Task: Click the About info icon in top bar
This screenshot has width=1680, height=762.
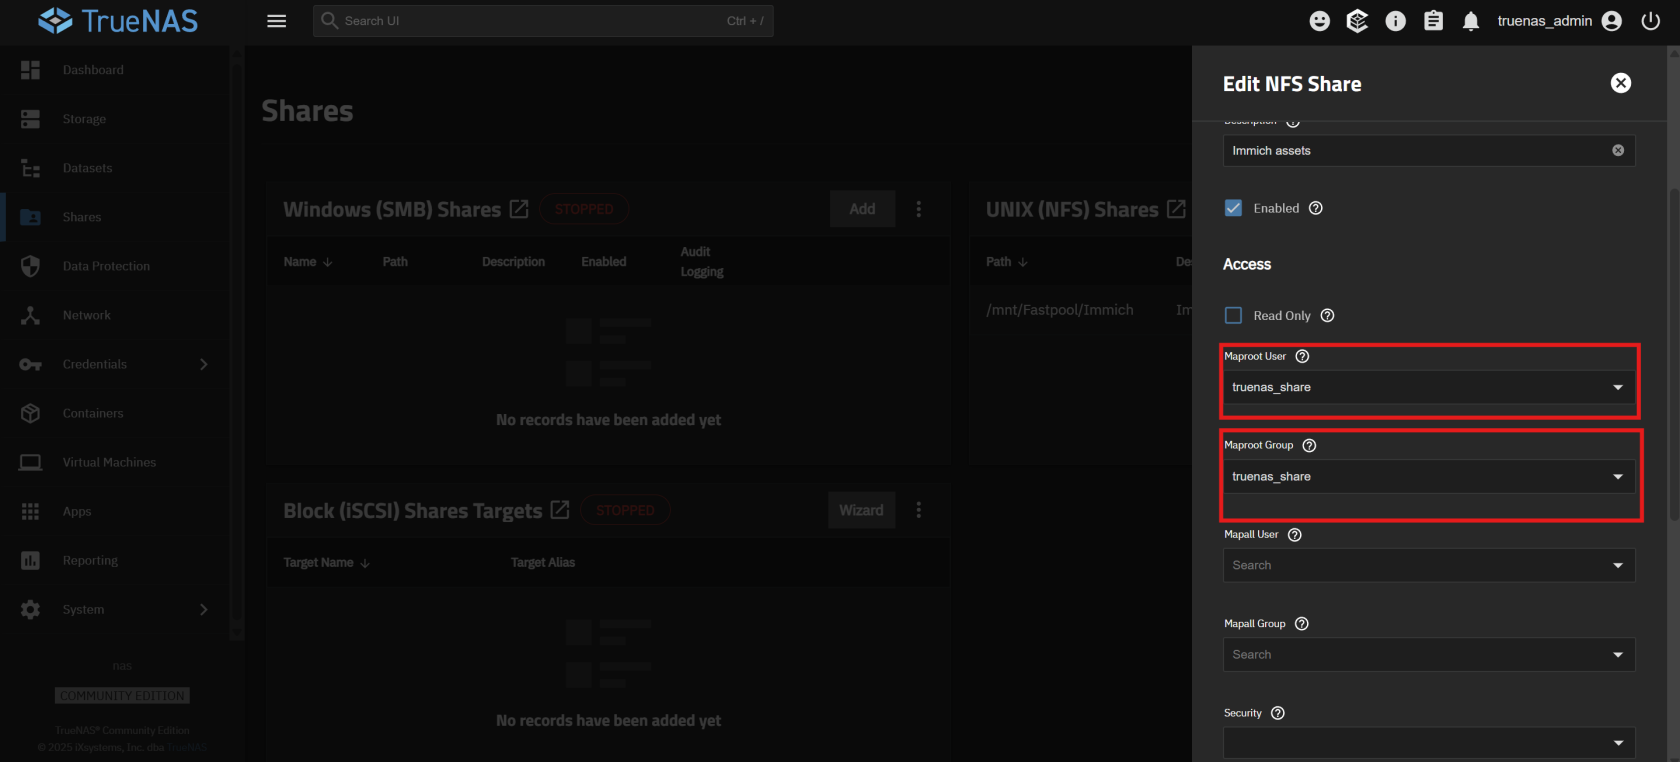Action: click(1395, 21)
